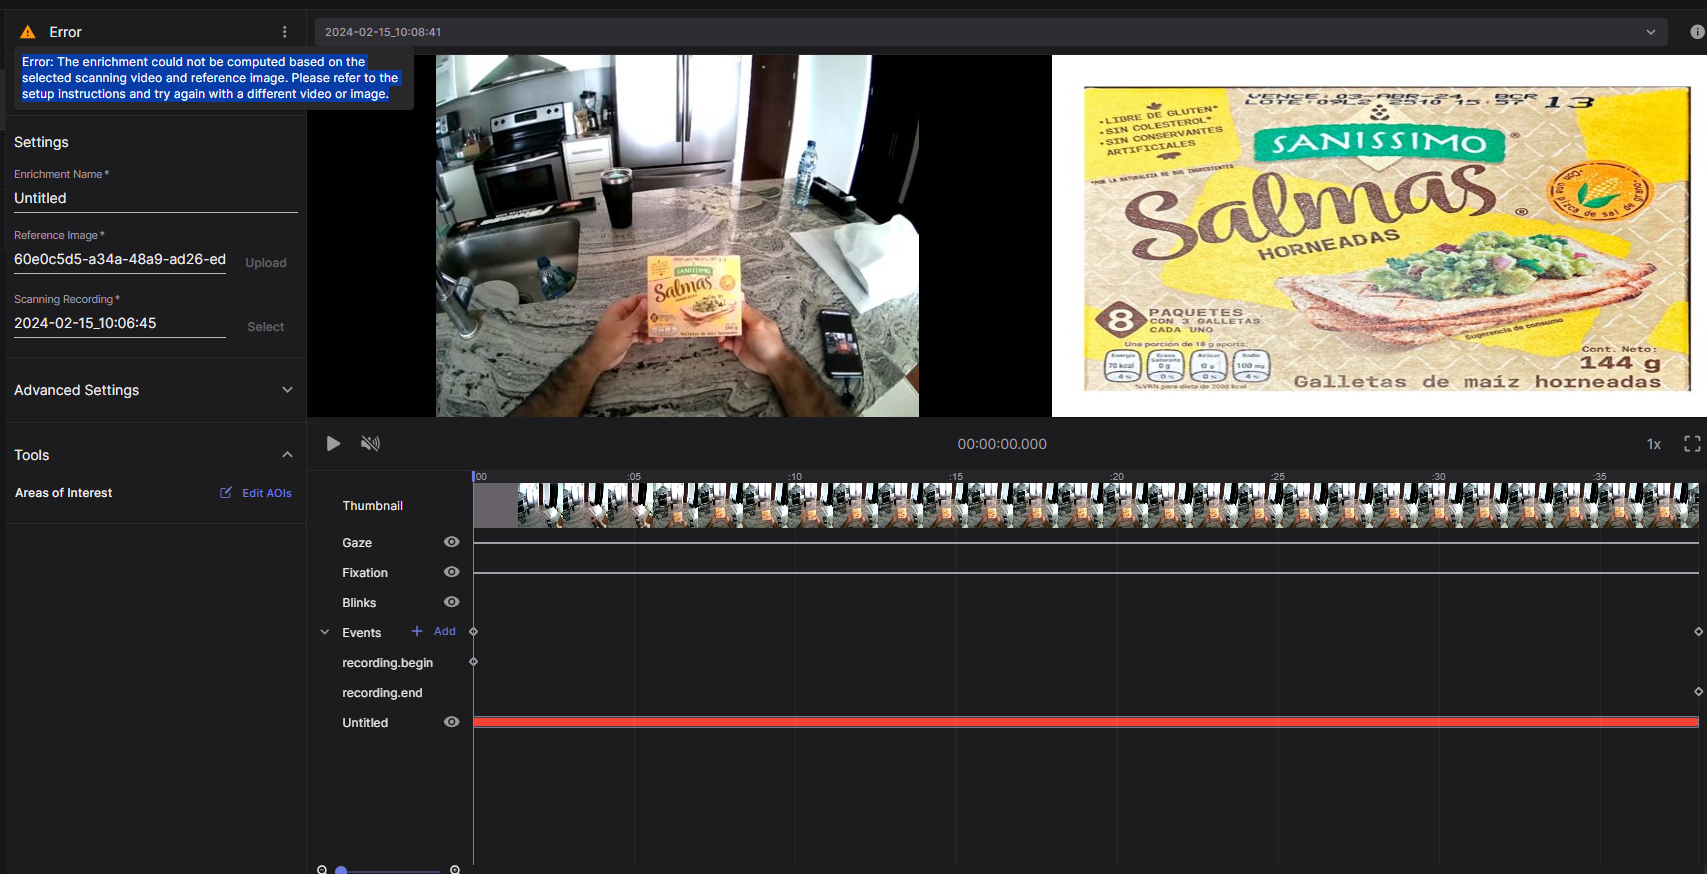Screen dimensions: 1707x874
Task: Click the Settings heading
Action: pos(41,142)
